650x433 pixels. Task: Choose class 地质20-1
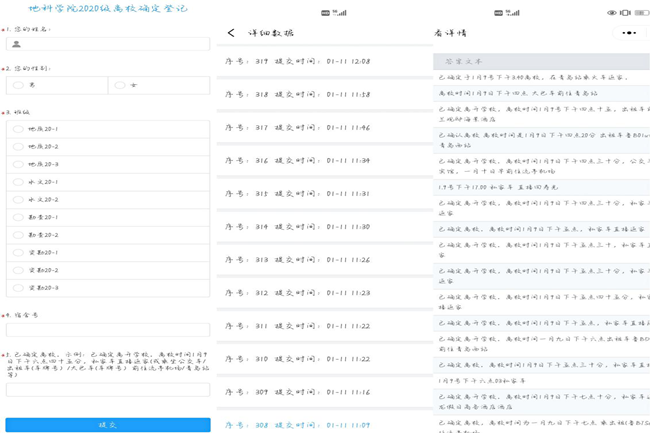click(108, 129)
